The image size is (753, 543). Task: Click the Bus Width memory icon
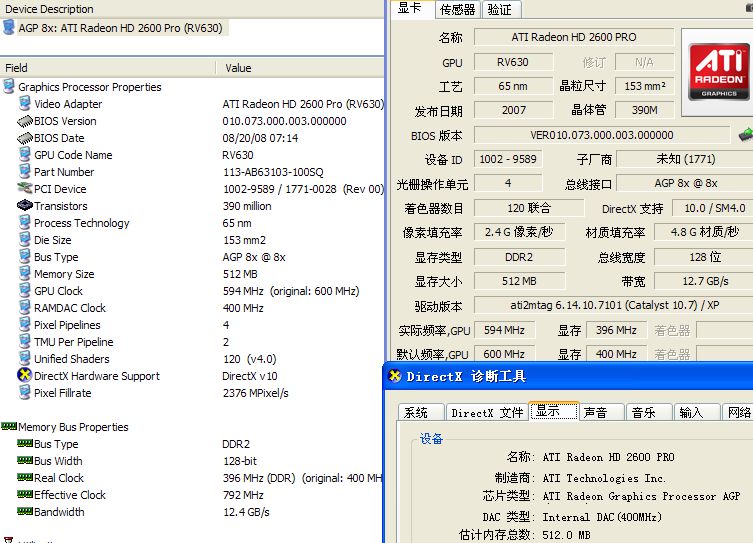[x=24, y=460]
